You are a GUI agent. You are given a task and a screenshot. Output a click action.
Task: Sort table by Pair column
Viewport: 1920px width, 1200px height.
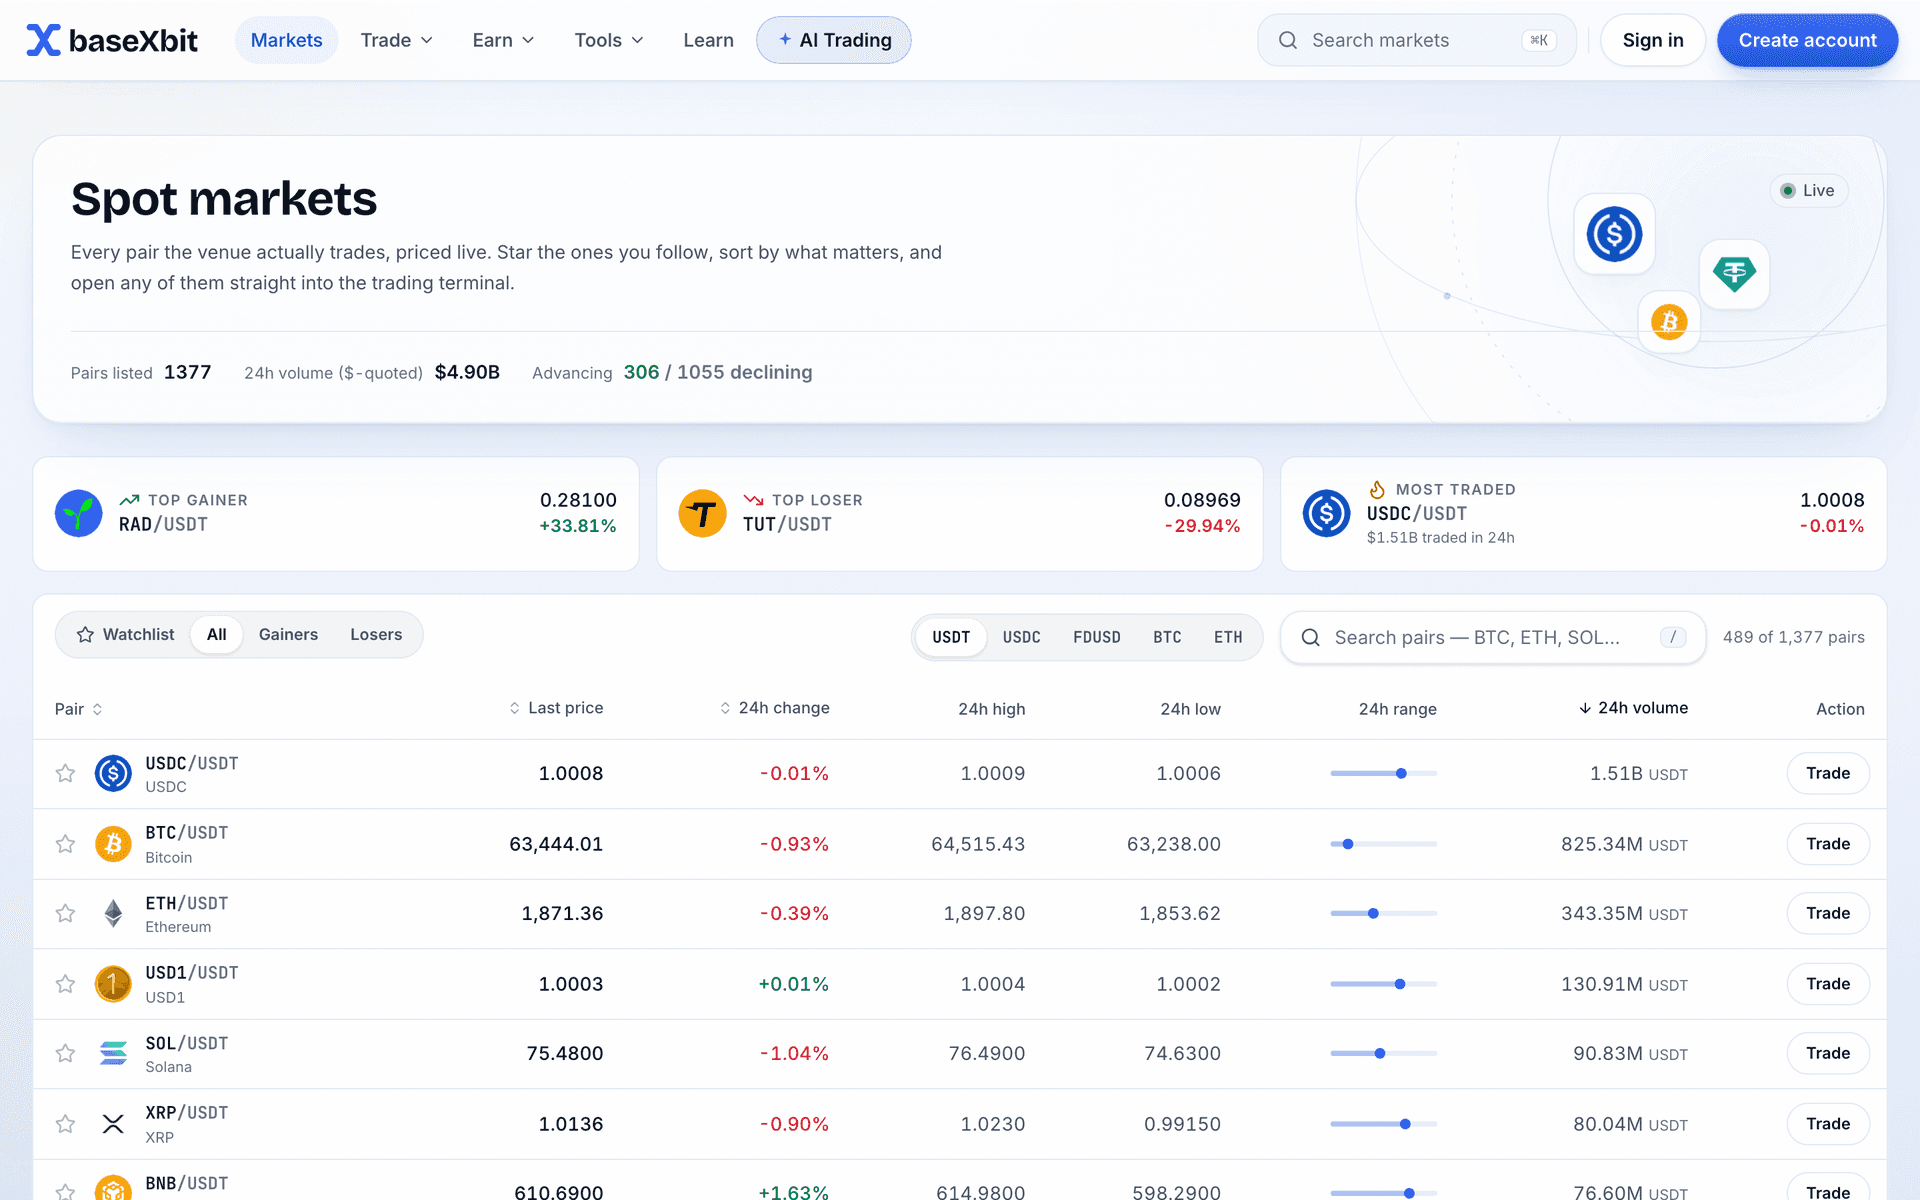(x=78, y=709)
